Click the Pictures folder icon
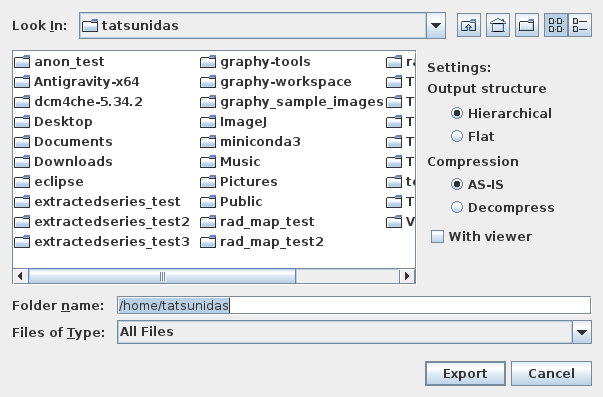Screen dimensions: 603x397 click(208, 182)
